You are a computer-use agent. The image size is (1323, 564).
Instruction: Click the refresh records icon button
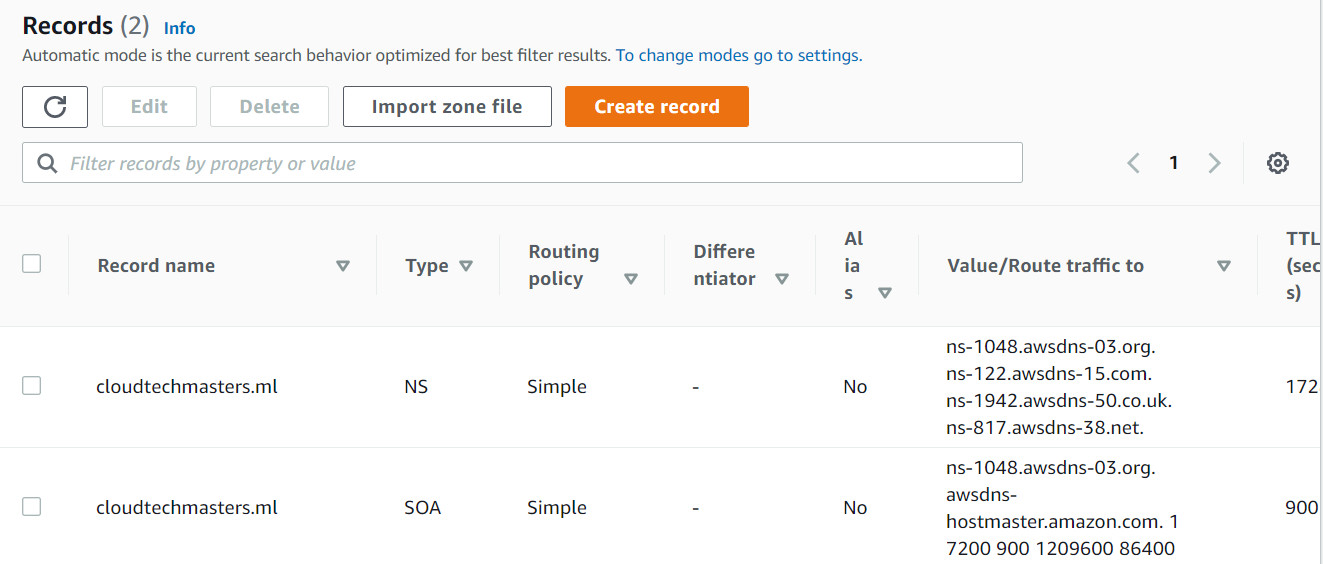55,107
